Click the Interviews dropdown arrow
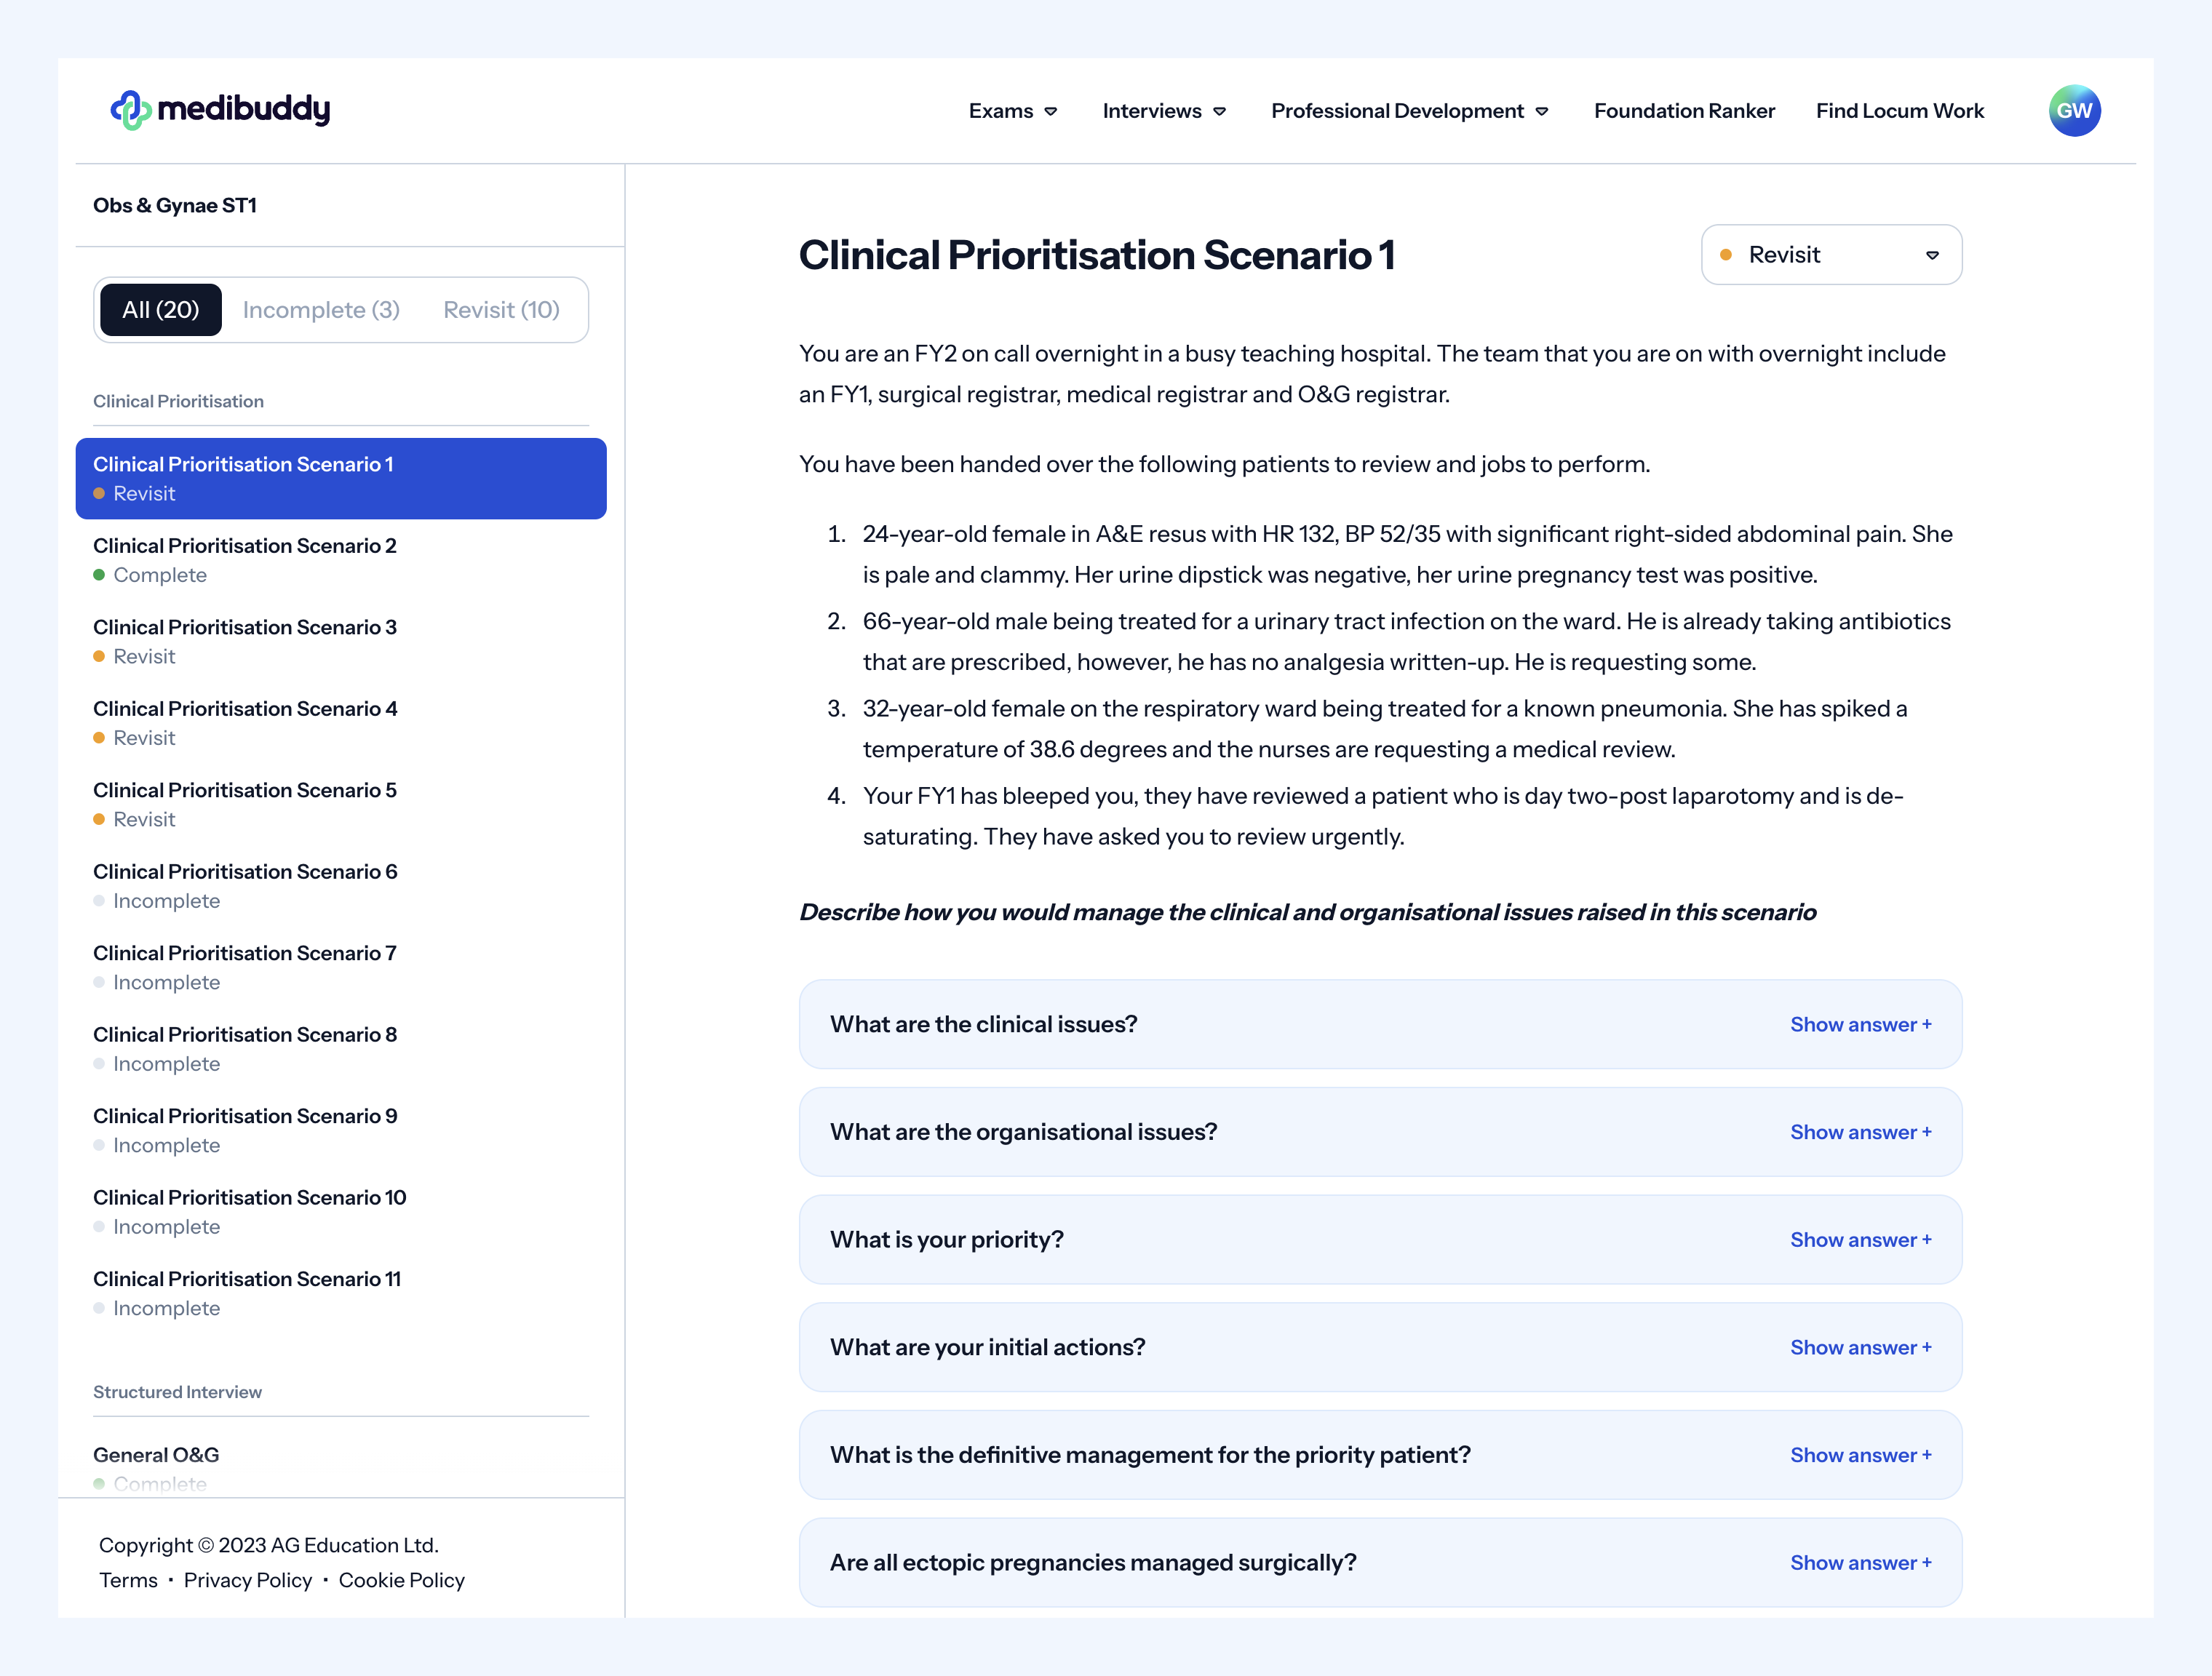This screenshot has height=1676, width=2212. tap(1219, 112)
